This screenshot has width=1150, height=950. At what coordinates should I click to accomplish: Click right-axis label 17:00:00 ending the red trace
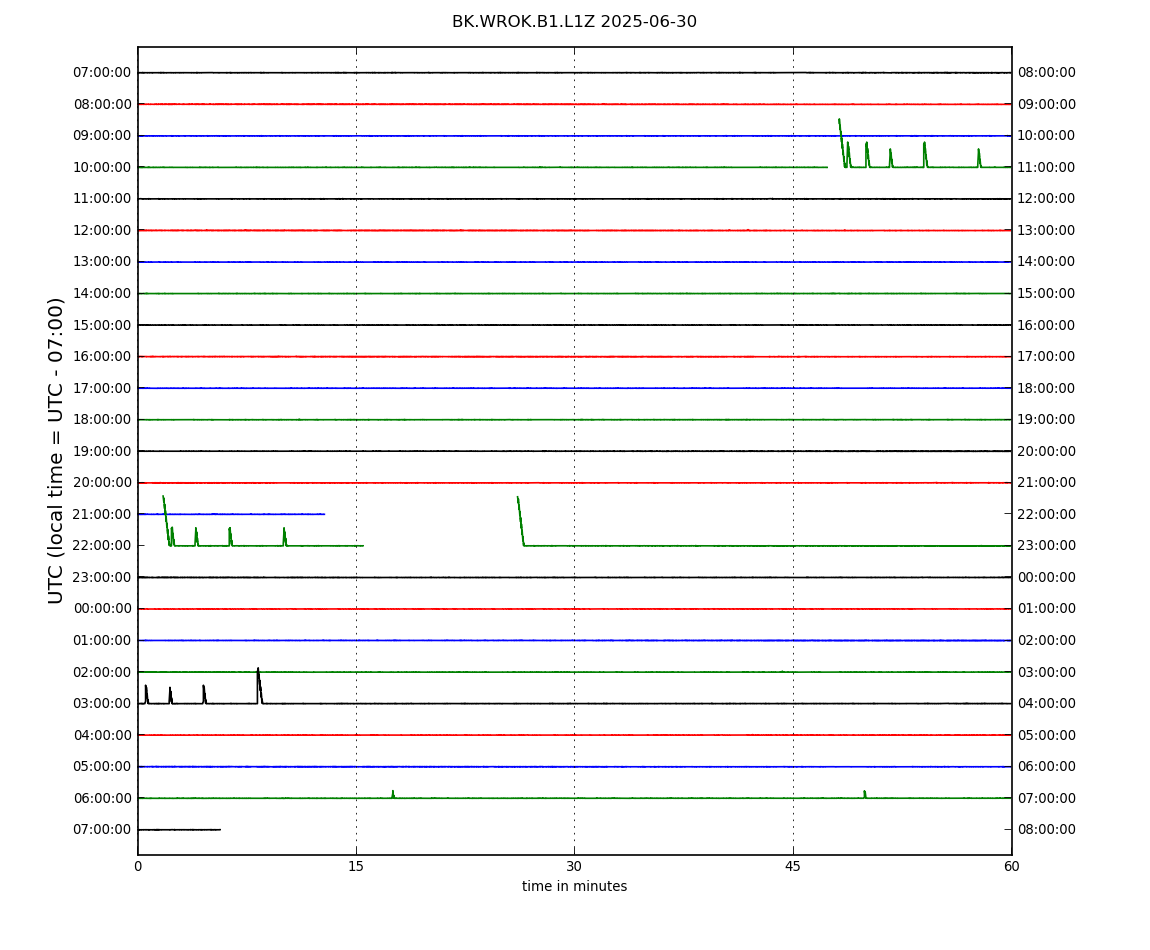(1047, 357)
